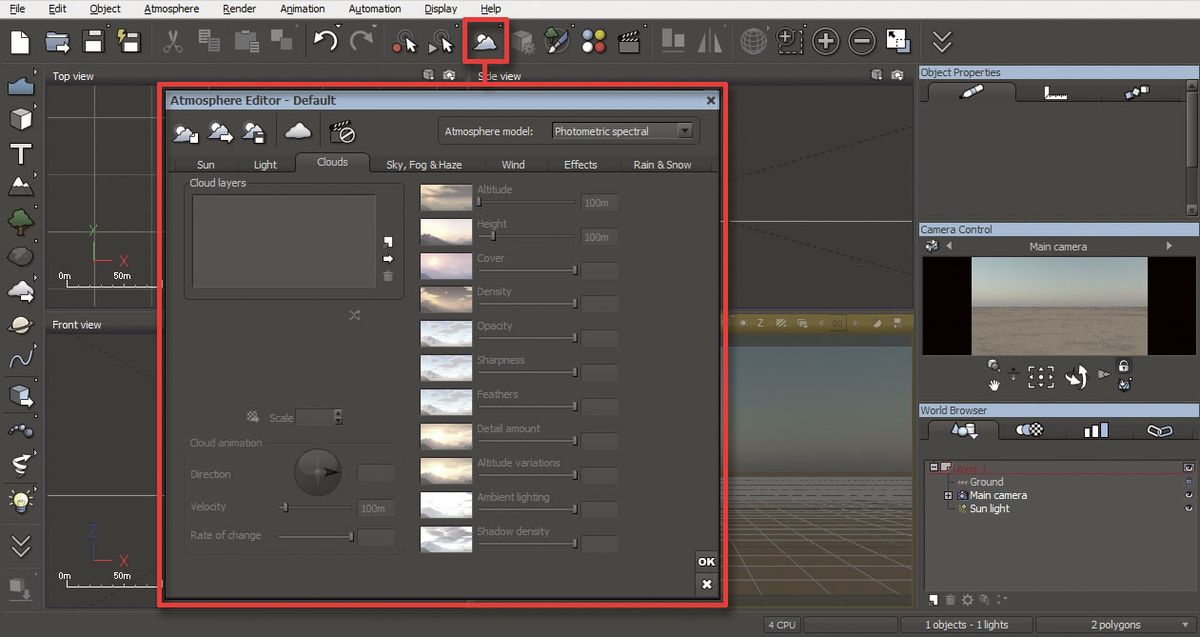Image resolution: width=1200 pixels, height=637 pixels.
Task: Expand the camera selector arrow in Camera Control
Action: [x=1168, y=245]
